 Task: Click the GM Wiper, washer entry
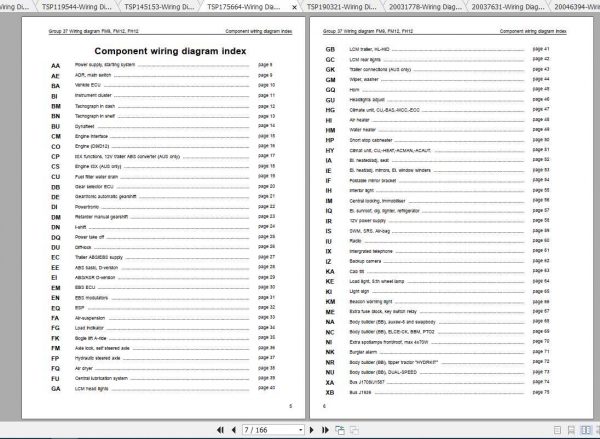[437, 80]
